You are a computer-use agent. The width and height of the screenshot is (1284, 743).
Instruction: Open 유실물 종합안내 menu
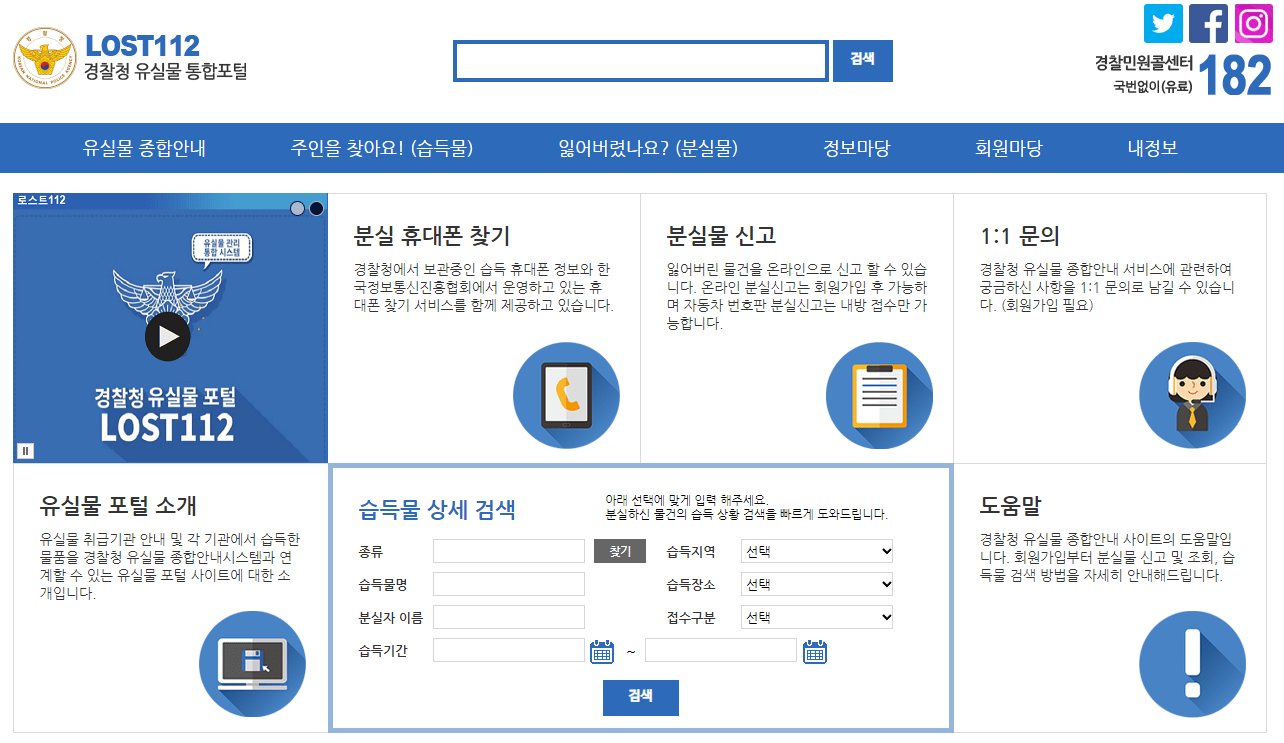coord(144,148)
